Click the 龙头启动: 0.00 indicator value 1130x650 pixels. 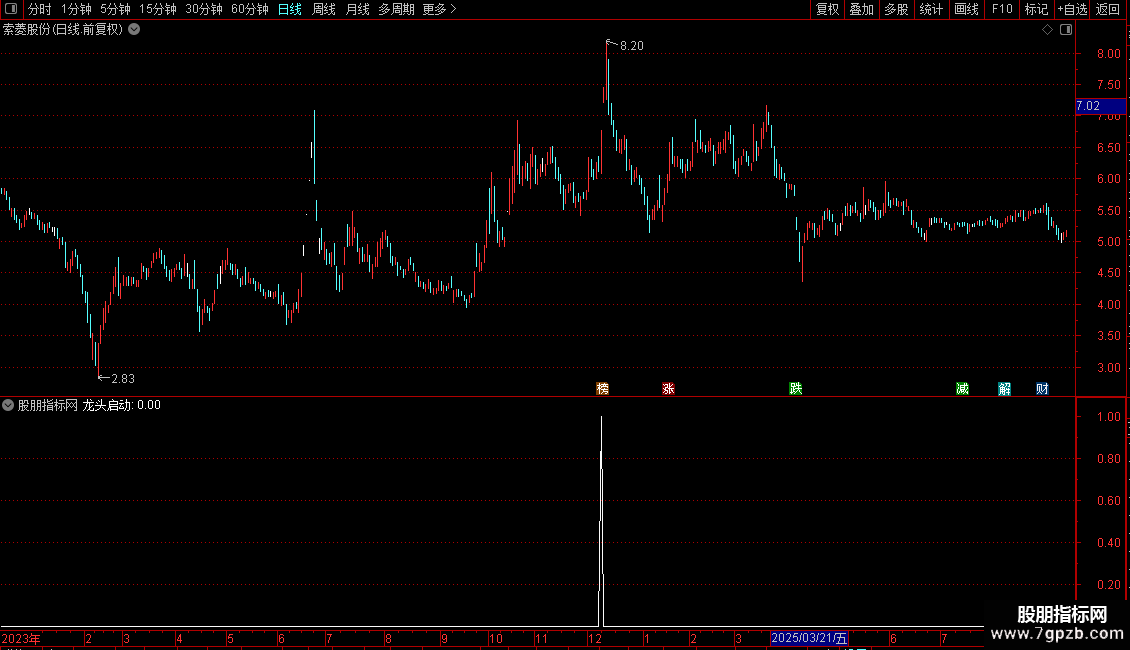[x=122, y=405]
